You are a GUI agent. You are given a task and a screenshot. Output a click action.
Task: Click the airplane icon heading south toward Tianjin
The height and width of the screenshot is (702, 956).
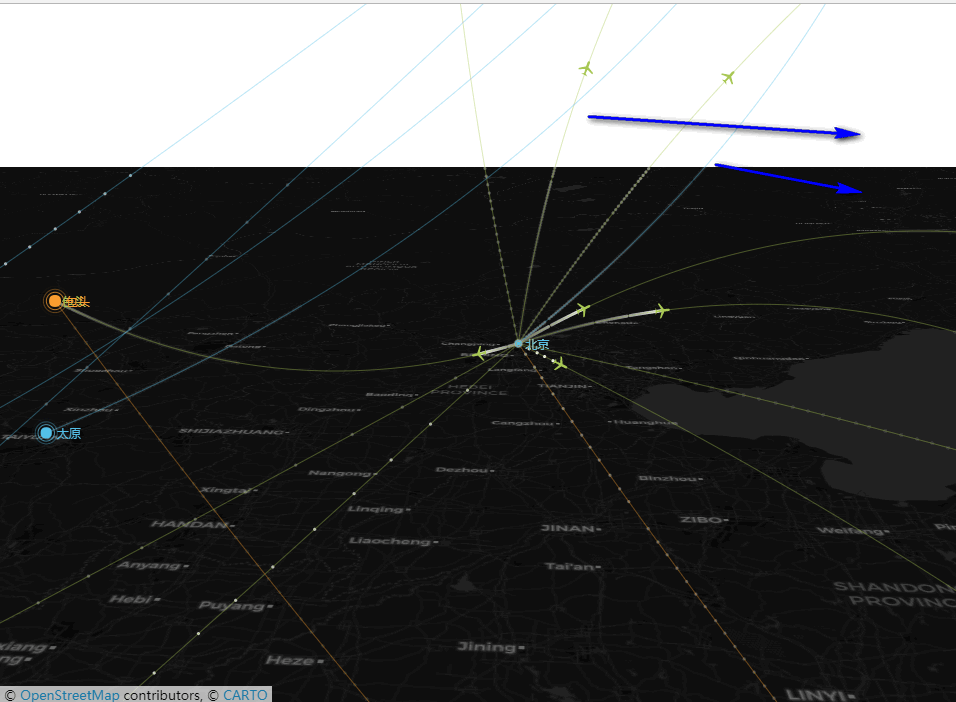pyautogui.click(x=560, y=365)
